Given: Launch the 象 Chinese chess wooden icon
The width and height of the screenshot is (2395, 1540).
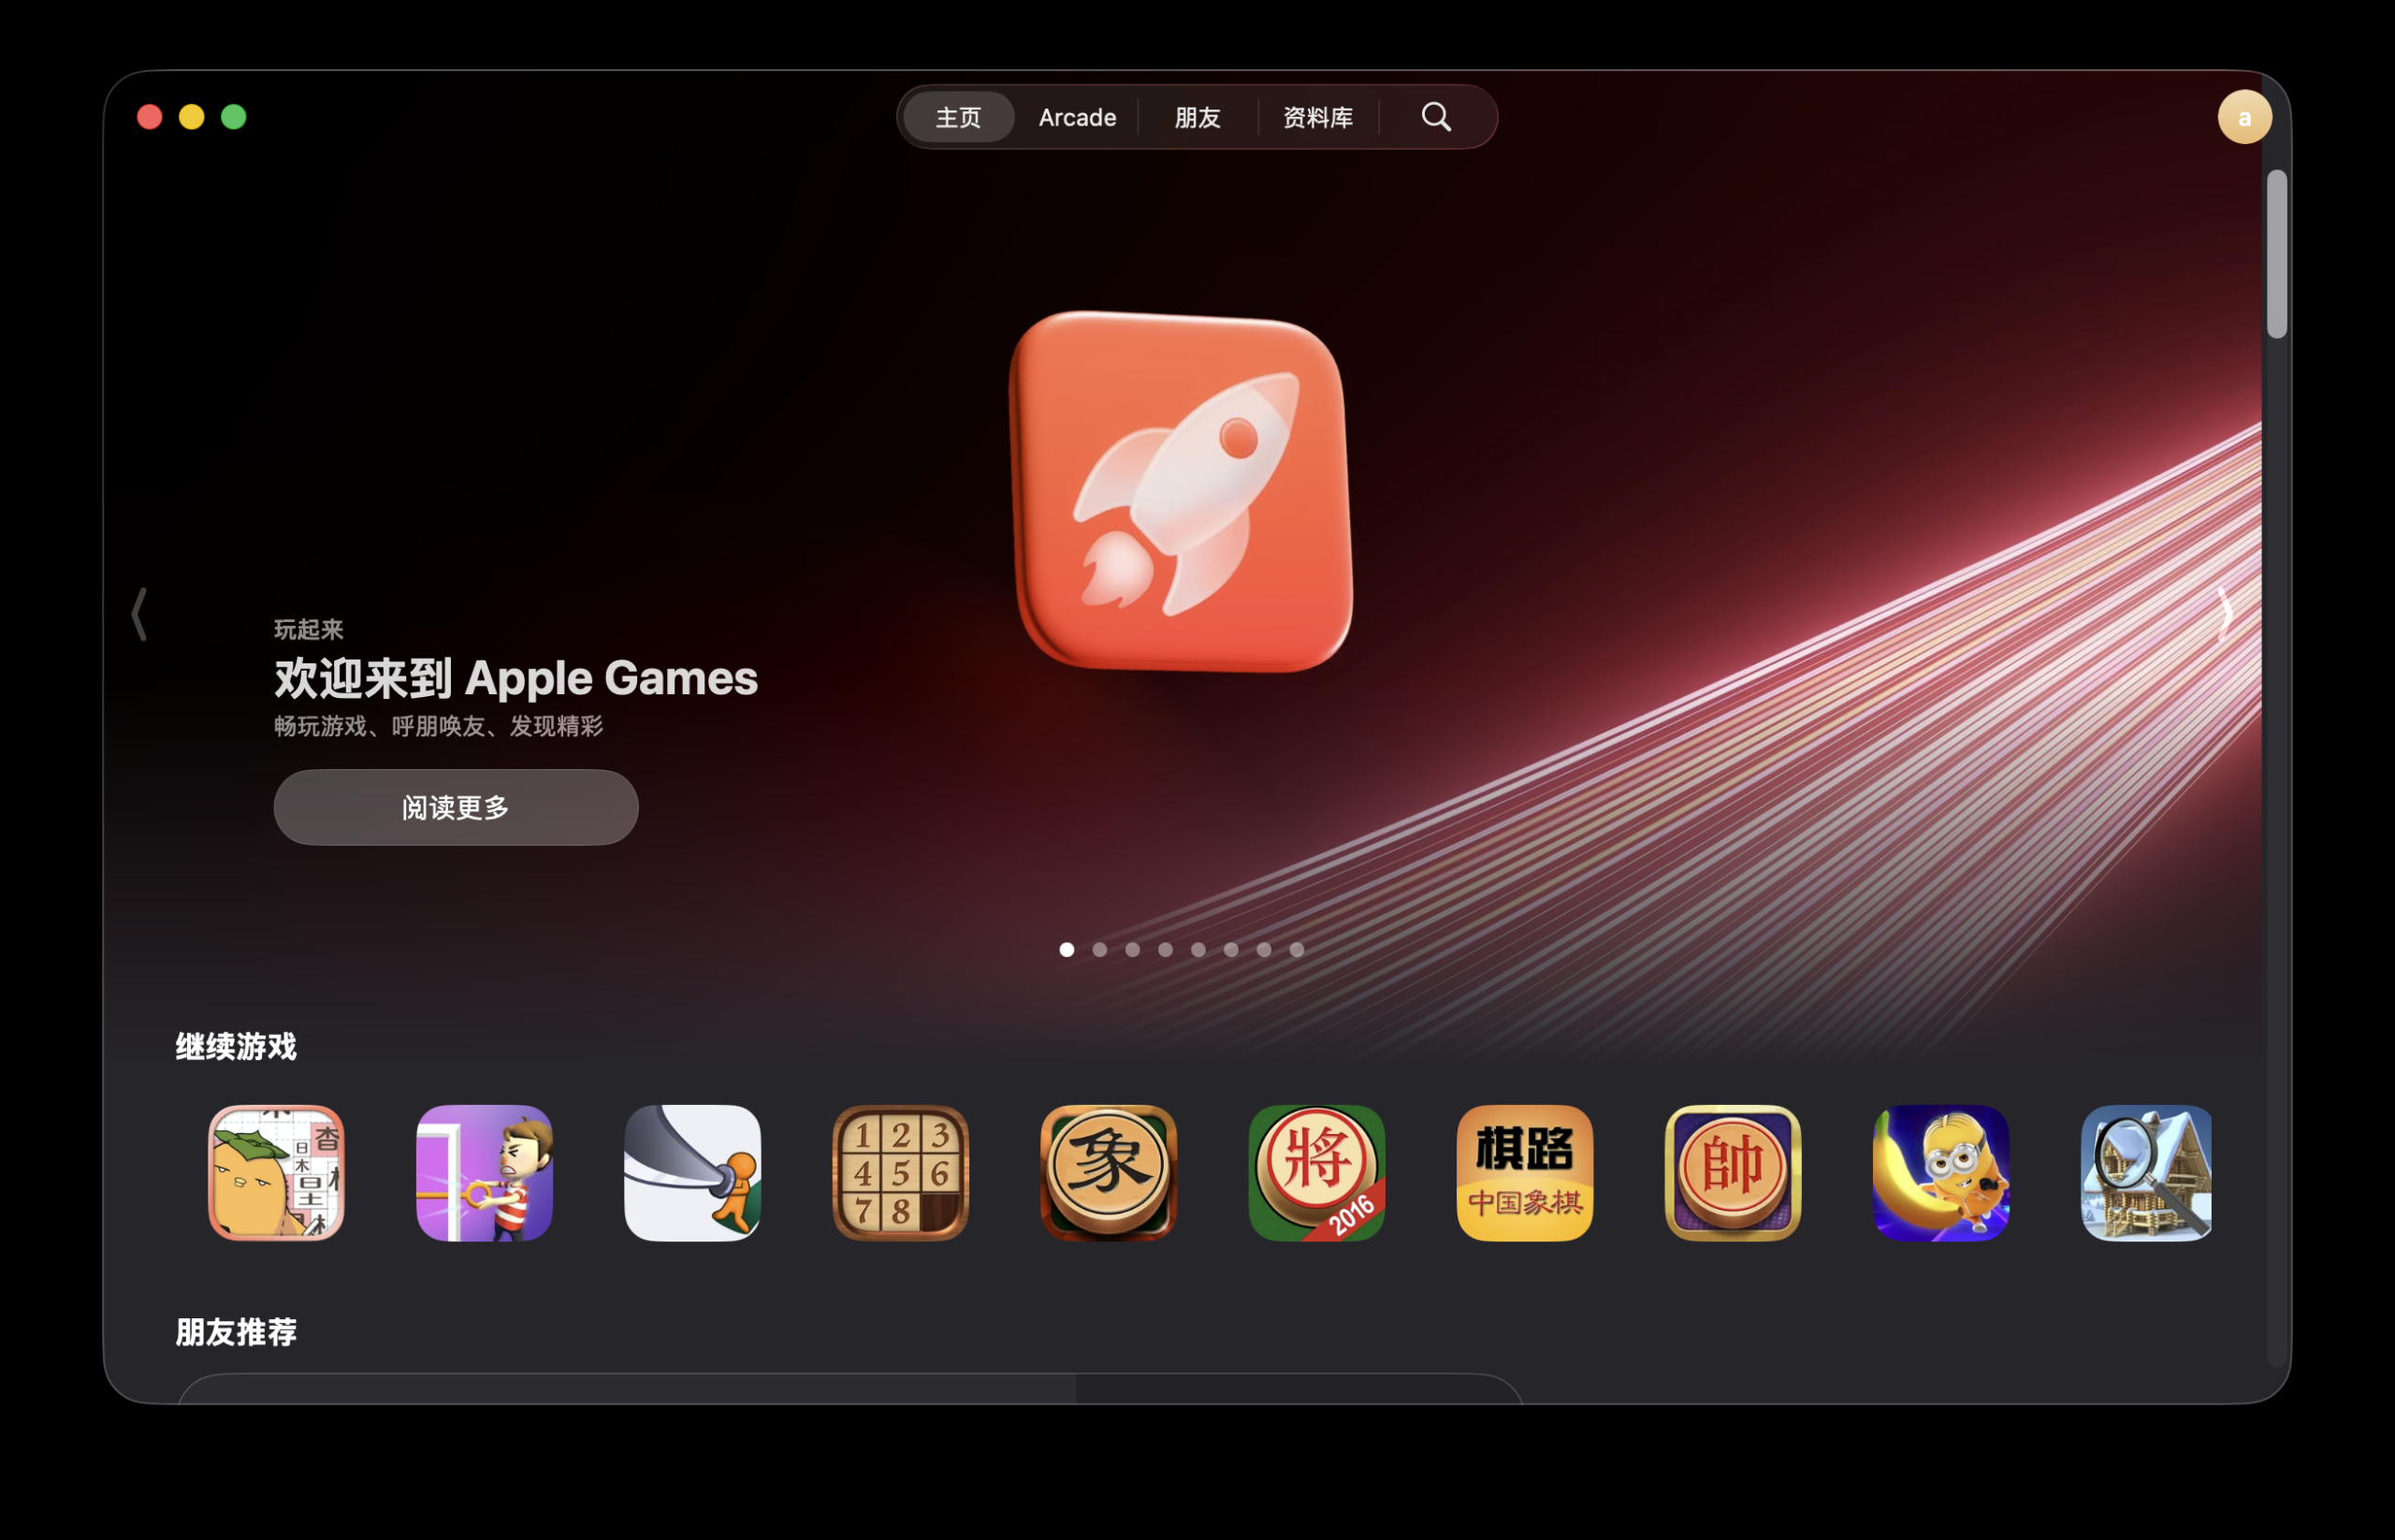Looking at the screenshot, I should [x=1108, y=1172].
